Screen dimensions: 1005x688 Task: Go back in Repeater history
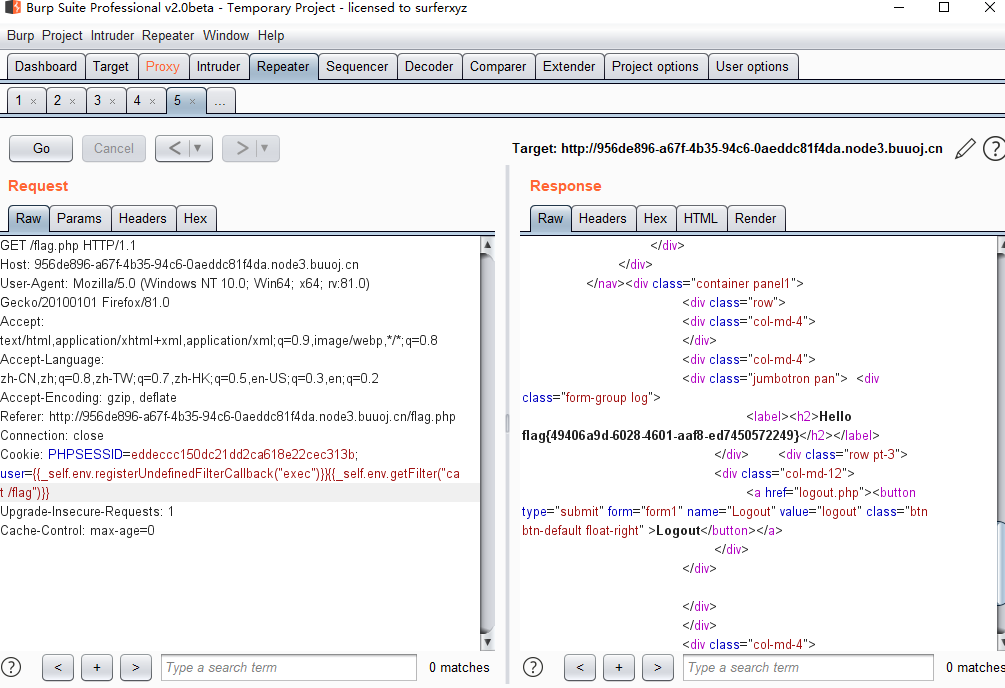(x=174, y=149)
